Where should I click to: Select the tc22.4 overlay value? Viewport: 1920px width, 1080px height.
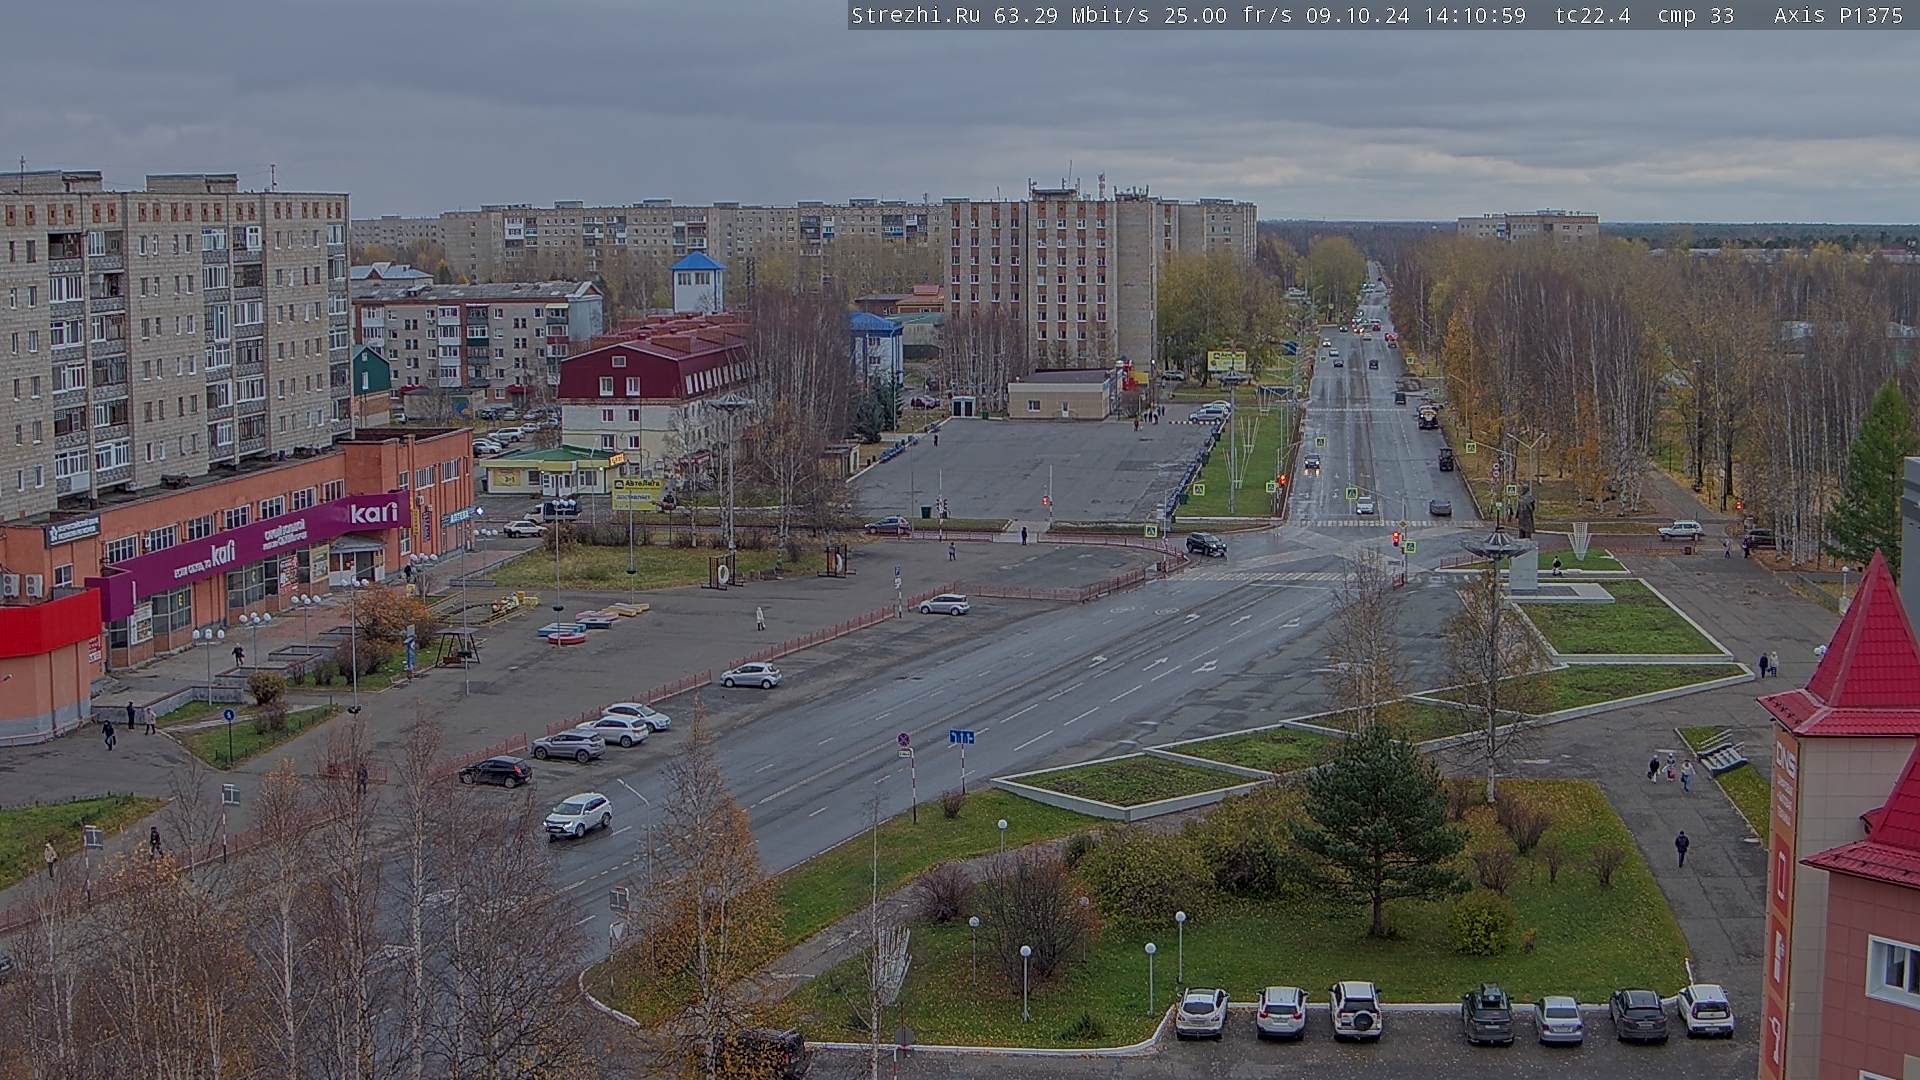point(1593,15)
